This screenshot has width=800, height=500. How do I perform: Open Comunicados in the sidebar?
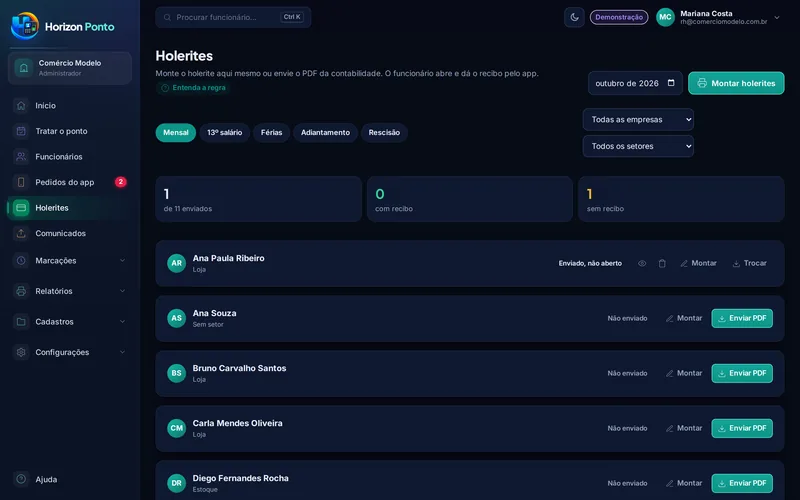click(69, 233)
